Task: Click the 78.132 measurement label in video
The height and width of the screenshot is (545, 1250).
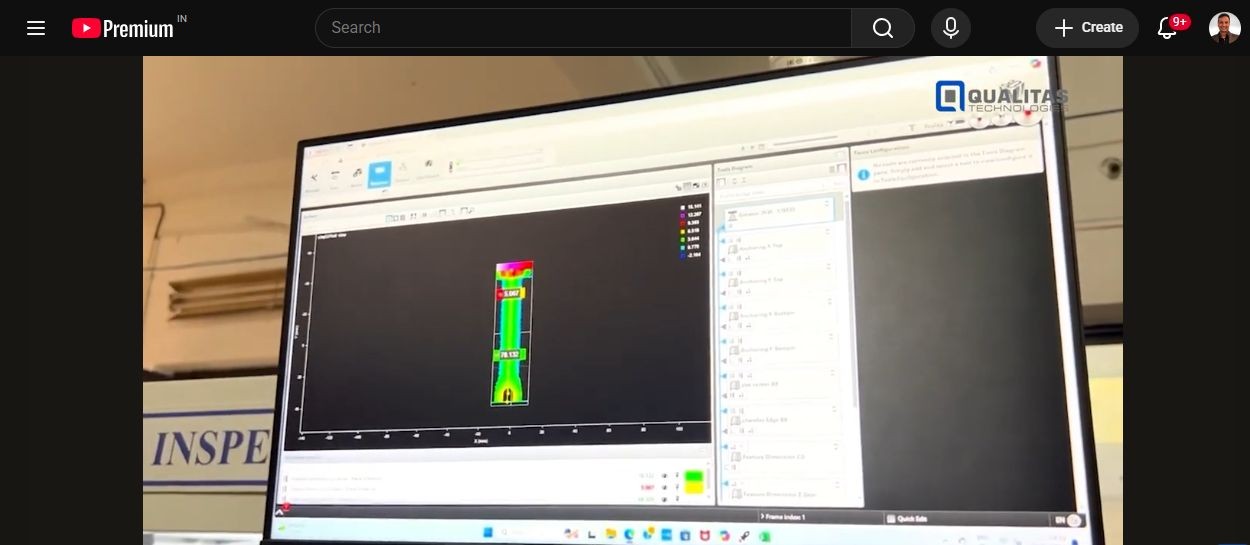Action: click(510, 355)
